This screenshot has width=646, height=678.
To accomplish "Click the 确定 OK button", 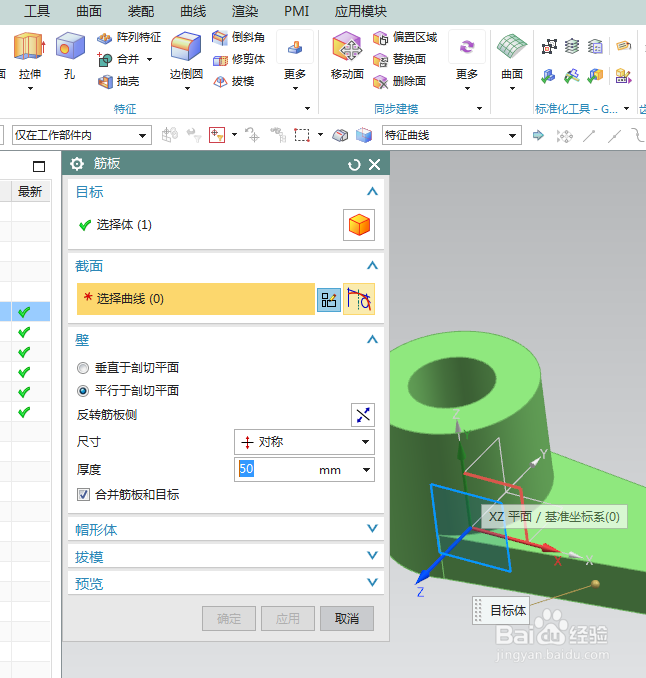I will (x=229, y=618).
